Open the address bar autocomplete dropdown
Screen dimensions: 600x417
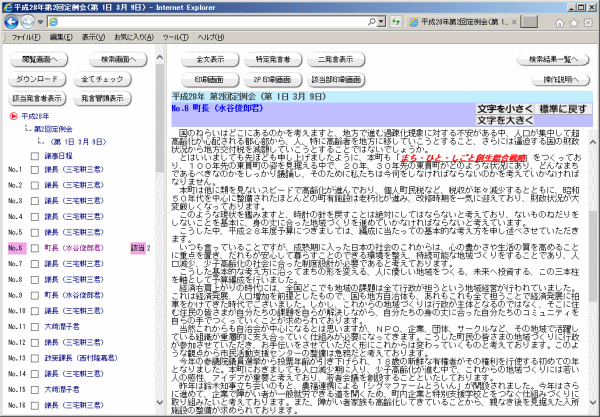point(382,22)
